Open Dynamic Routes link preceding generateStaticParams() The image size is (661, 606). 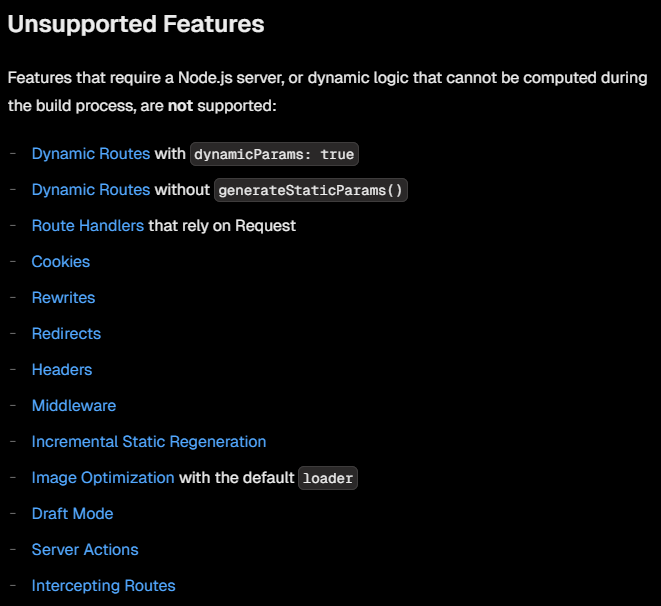coord(90,190)
